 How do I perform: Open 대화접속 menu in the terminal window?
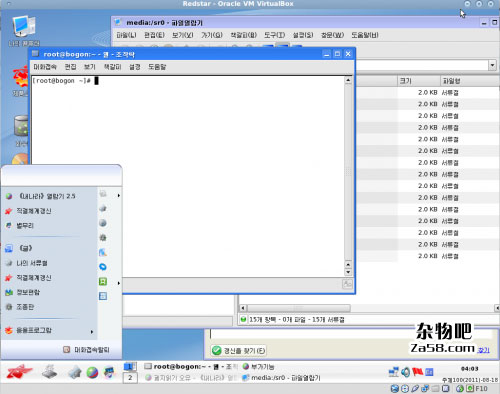(x=45, y=67)
